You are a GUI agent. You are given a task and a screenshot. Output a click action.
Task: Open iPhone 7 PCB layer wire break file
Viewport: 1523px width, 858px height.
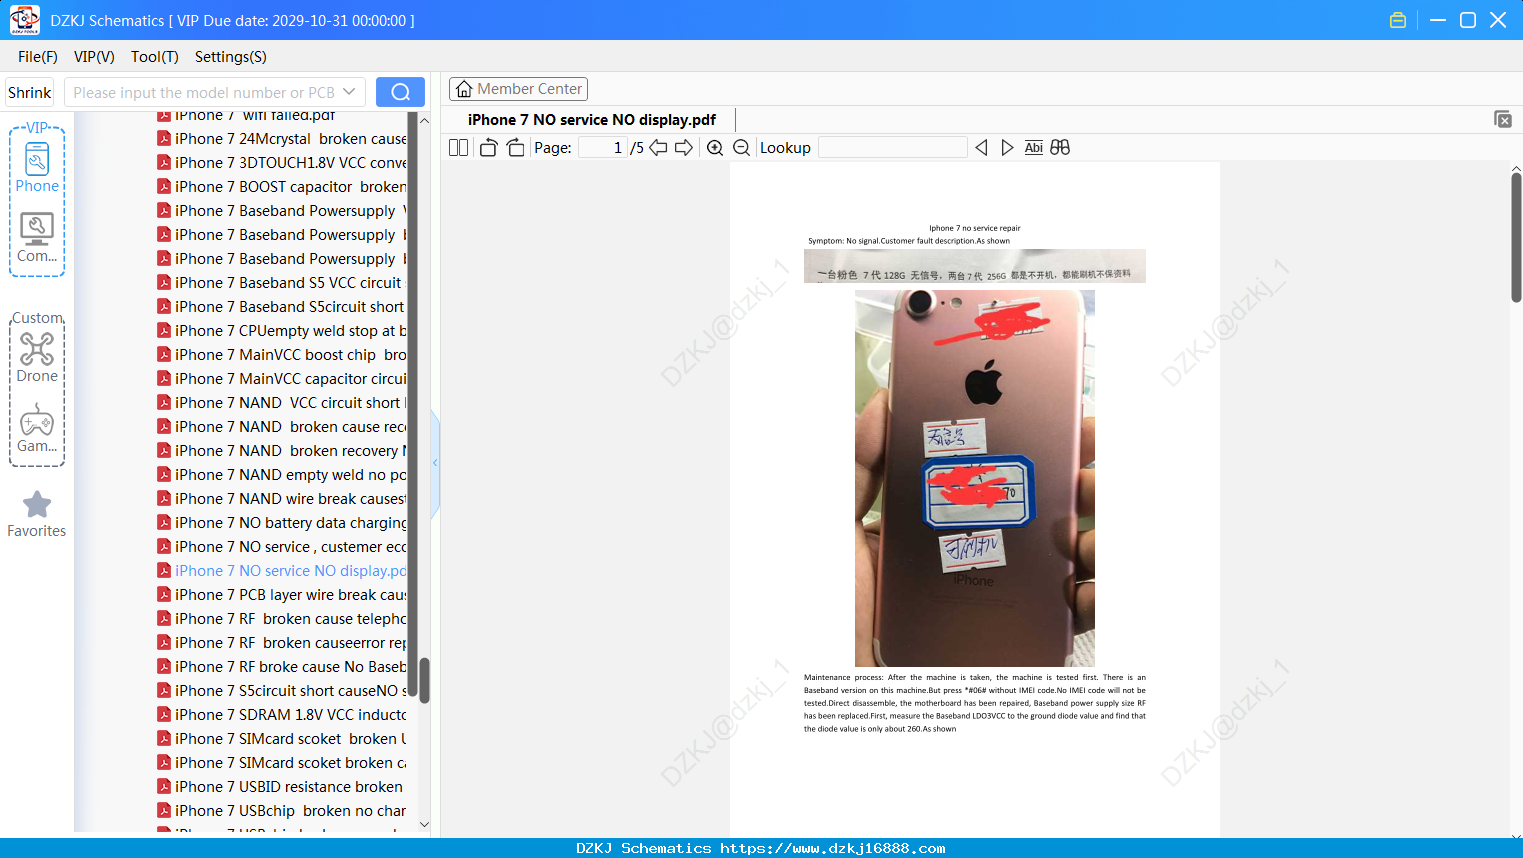coord(282,595)
